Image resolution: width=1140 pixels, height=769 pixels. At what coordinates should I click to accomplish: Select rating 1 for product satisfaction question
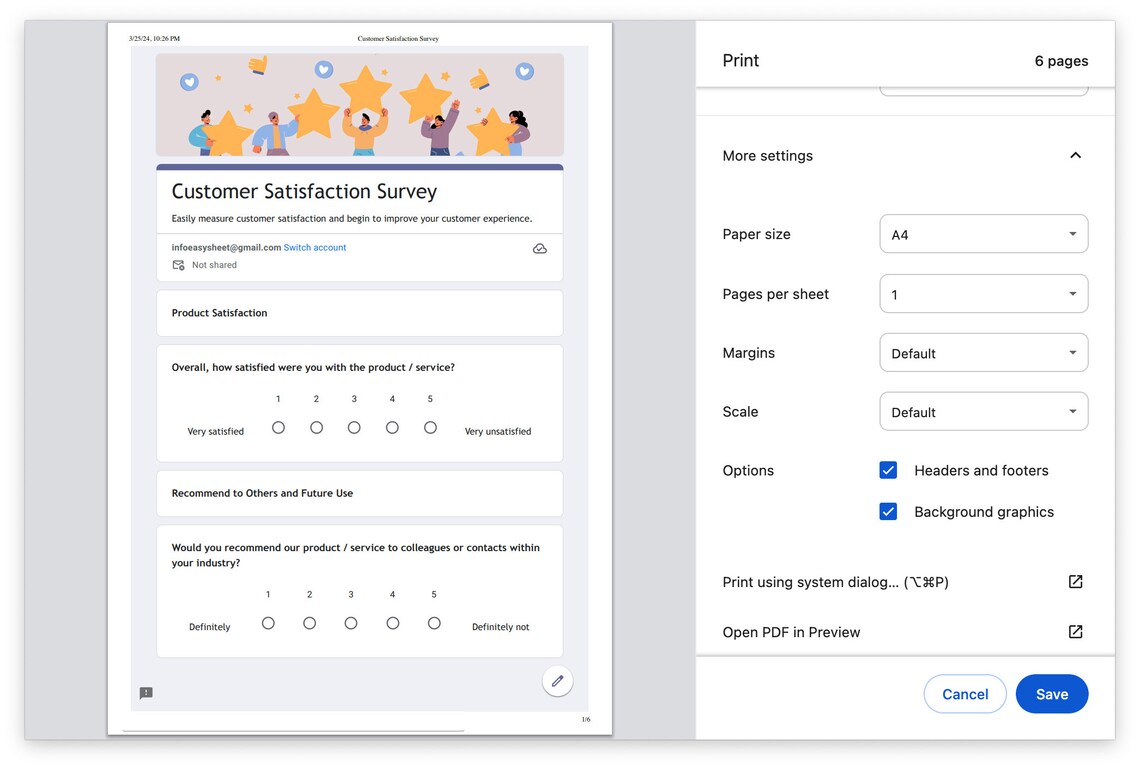click(278, 426)
